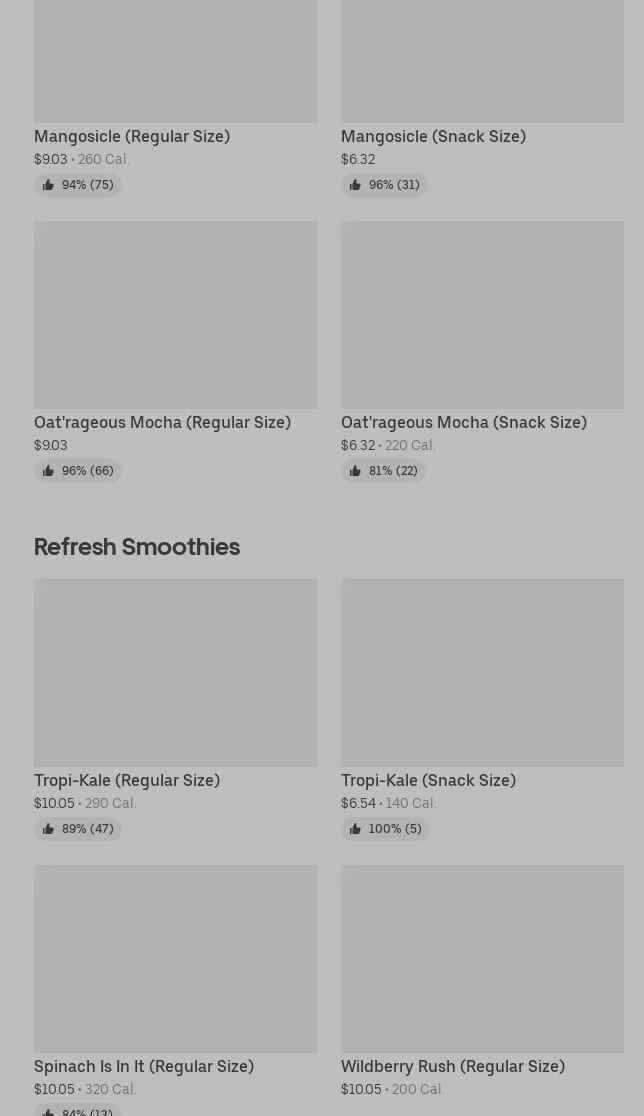The image size is (644, 1116).
Task: Open the Tropi-Kale (Snack Size) product photo
Action: (482, 672)
